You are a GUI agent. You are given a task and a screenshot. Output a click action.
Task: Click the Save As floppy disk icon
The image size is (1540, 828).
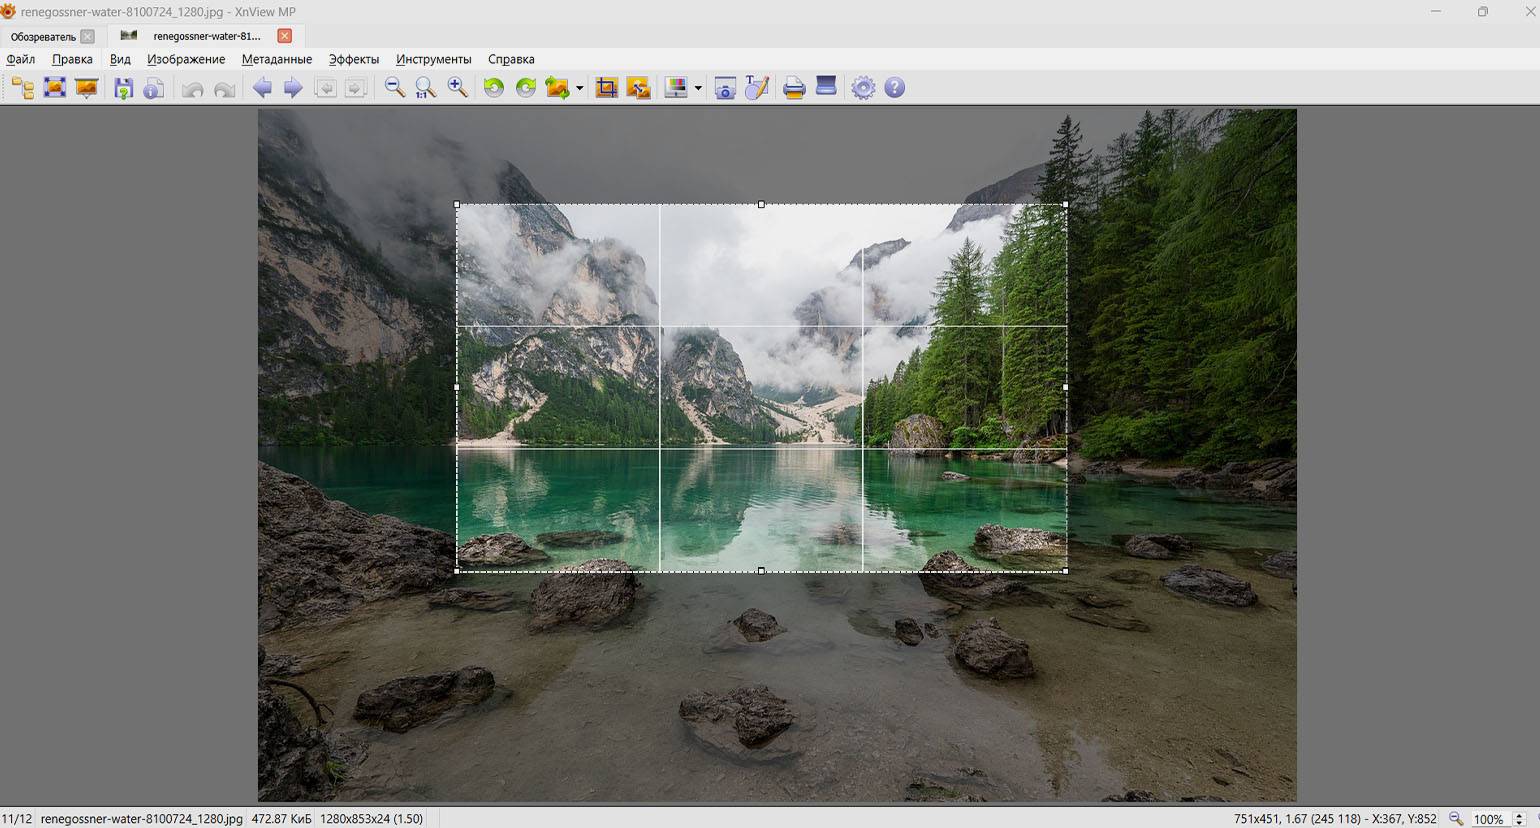pyautogui.click(x=123, y=88)
